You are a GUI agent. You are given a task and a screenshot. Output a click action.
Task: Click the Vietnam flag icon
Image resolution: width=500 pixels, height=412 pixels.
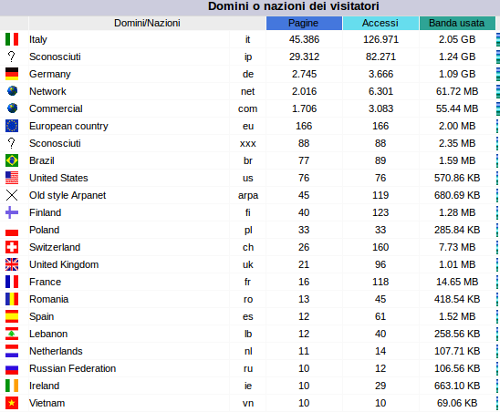click(x=12, y=403)
